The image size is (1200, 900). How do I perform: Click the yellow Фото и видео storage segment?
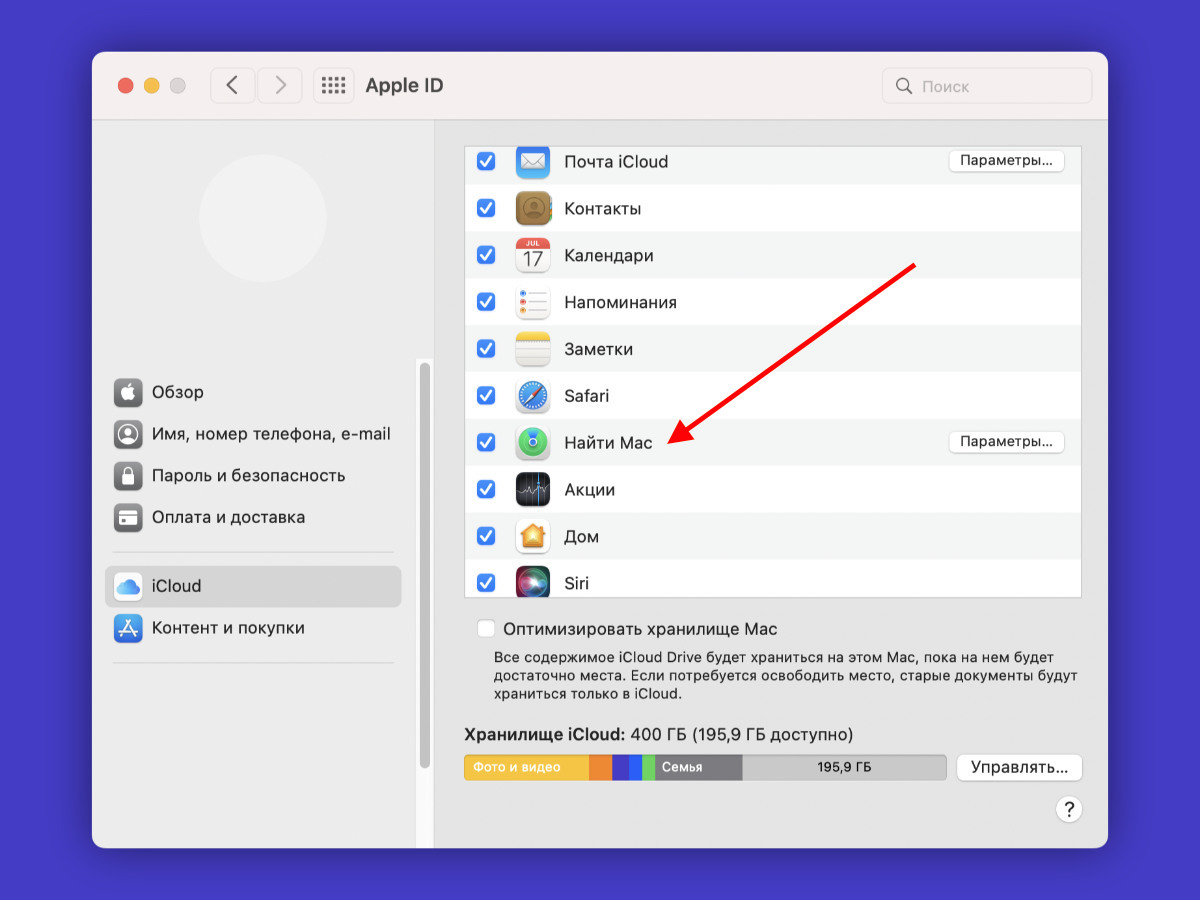(x=526, y=767)
